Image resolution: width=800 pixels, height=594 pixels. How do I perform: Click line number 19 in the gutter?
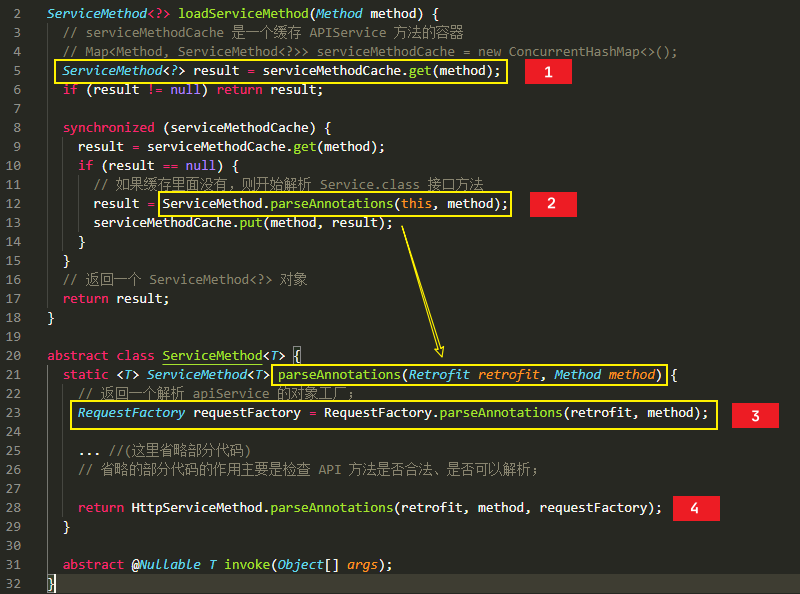(13, 337)
